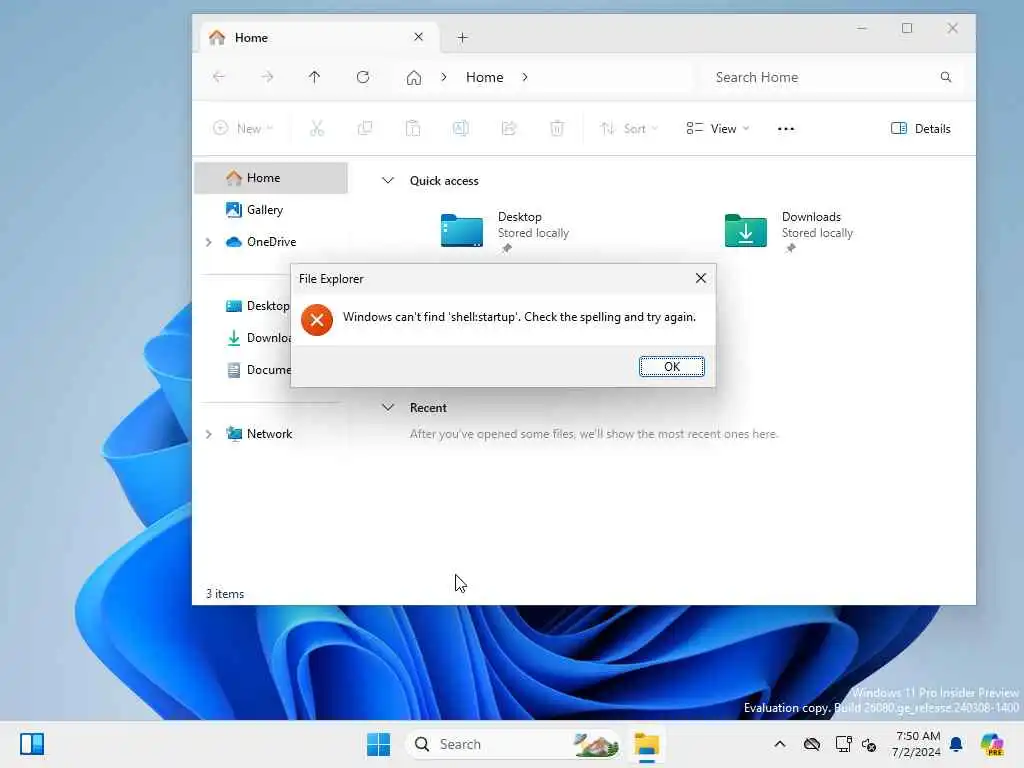Open the View dropdown menu

point(717,129)
